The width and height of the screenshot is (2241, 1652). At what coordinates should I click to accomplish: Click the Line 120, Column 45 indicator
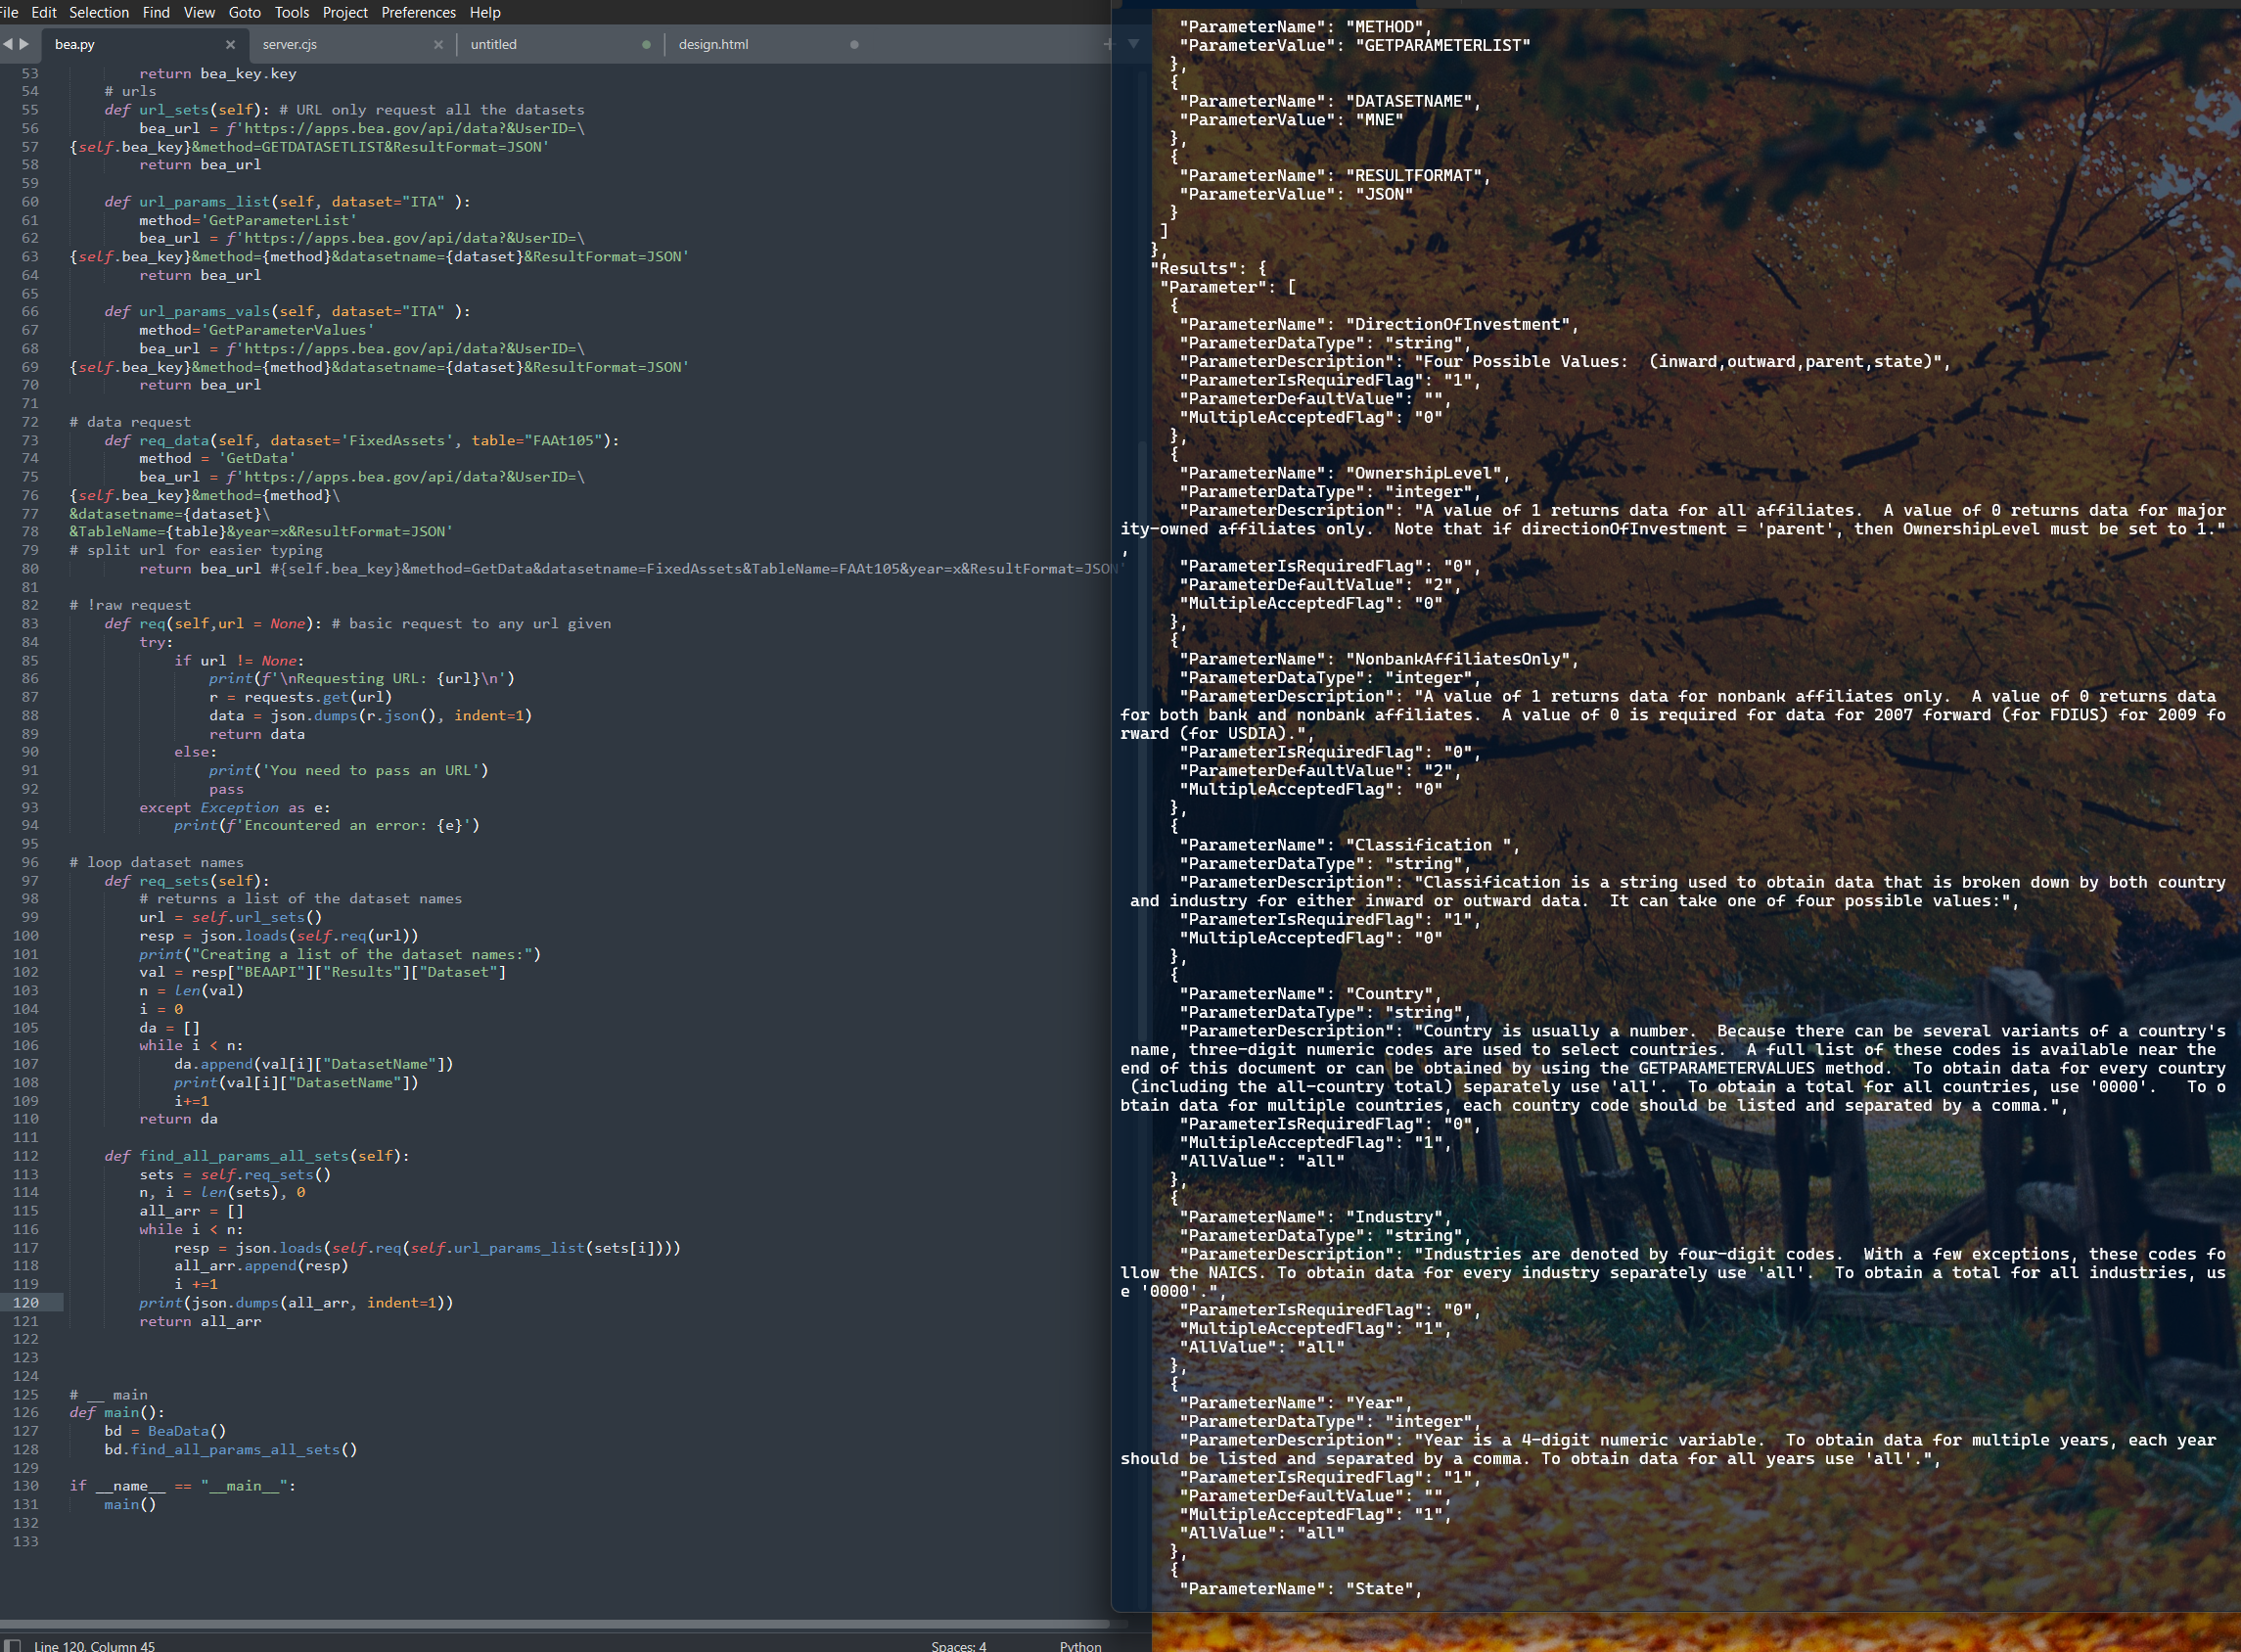94,1645
